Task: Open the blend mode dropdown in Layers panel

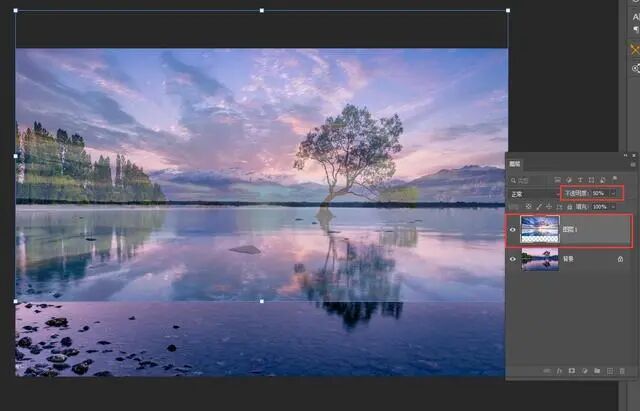Action: (535, 194)
